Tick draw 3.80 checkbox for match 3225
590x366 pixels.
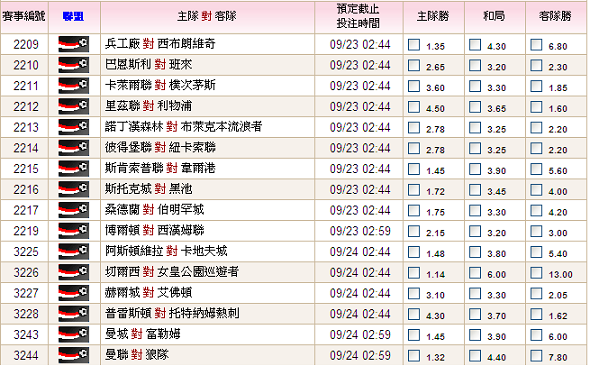click(475, 252)
